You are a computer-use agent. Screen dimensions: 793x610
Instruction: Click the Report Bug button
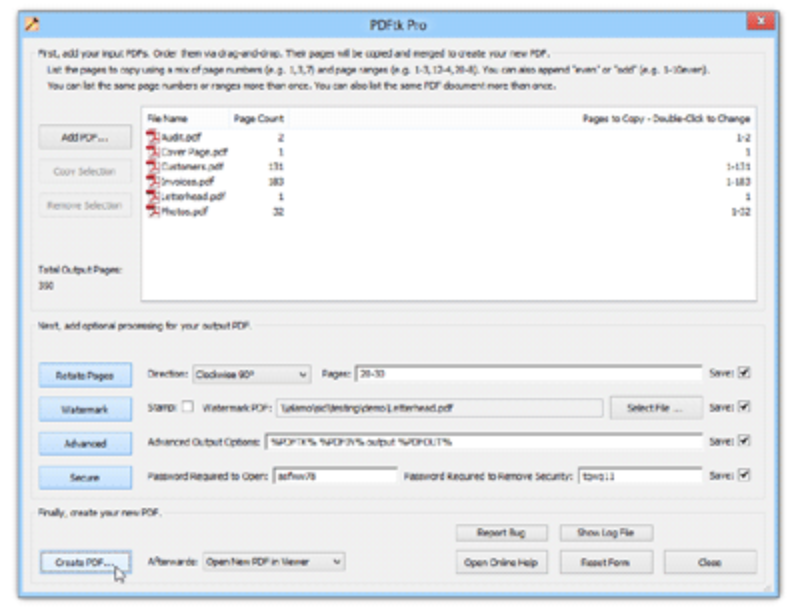(501, 533)
